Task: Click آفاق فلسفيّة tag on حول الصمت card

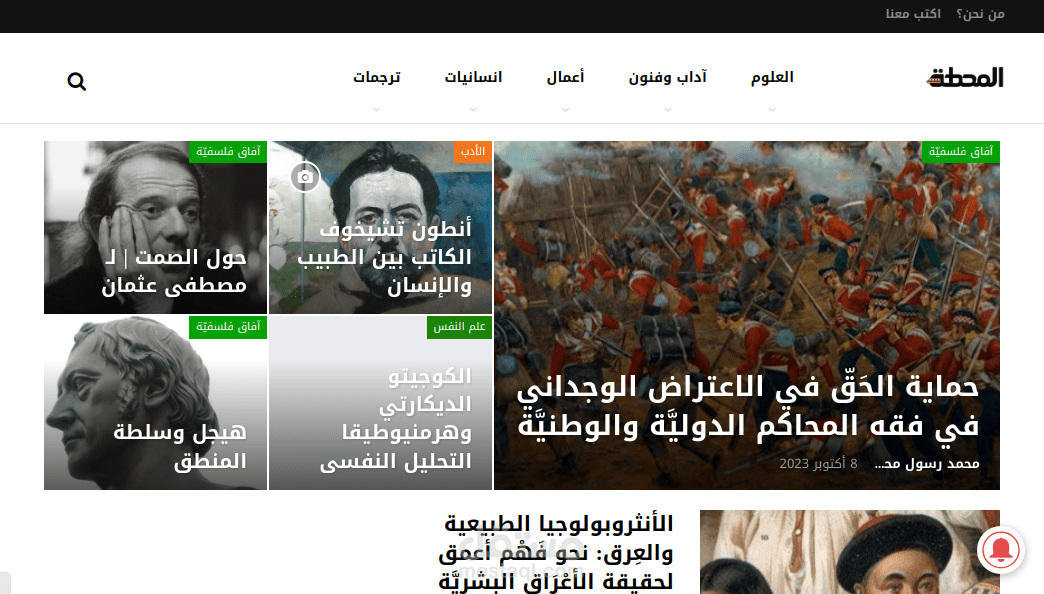Action: click(x=228, y=152)
